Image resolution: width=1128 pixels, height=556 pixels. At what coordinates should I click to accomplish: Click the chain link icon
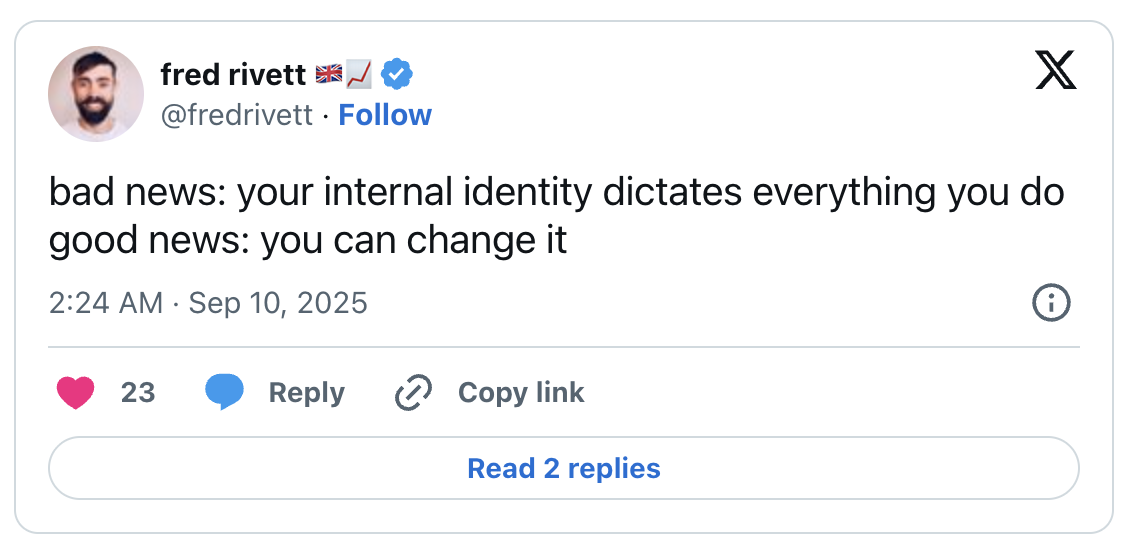pos(412,393)
